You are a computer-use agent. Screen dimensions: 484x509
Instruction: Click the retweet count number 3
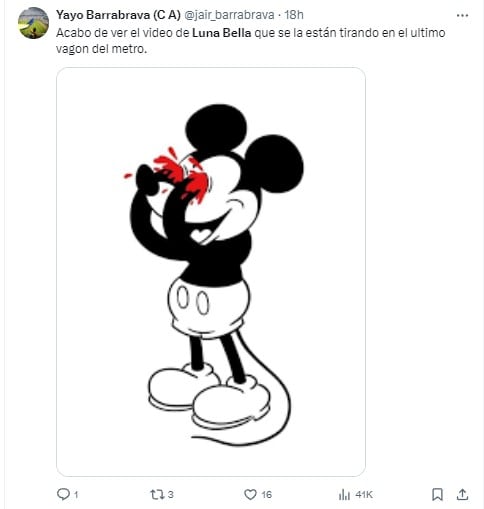tap(170, 494)
